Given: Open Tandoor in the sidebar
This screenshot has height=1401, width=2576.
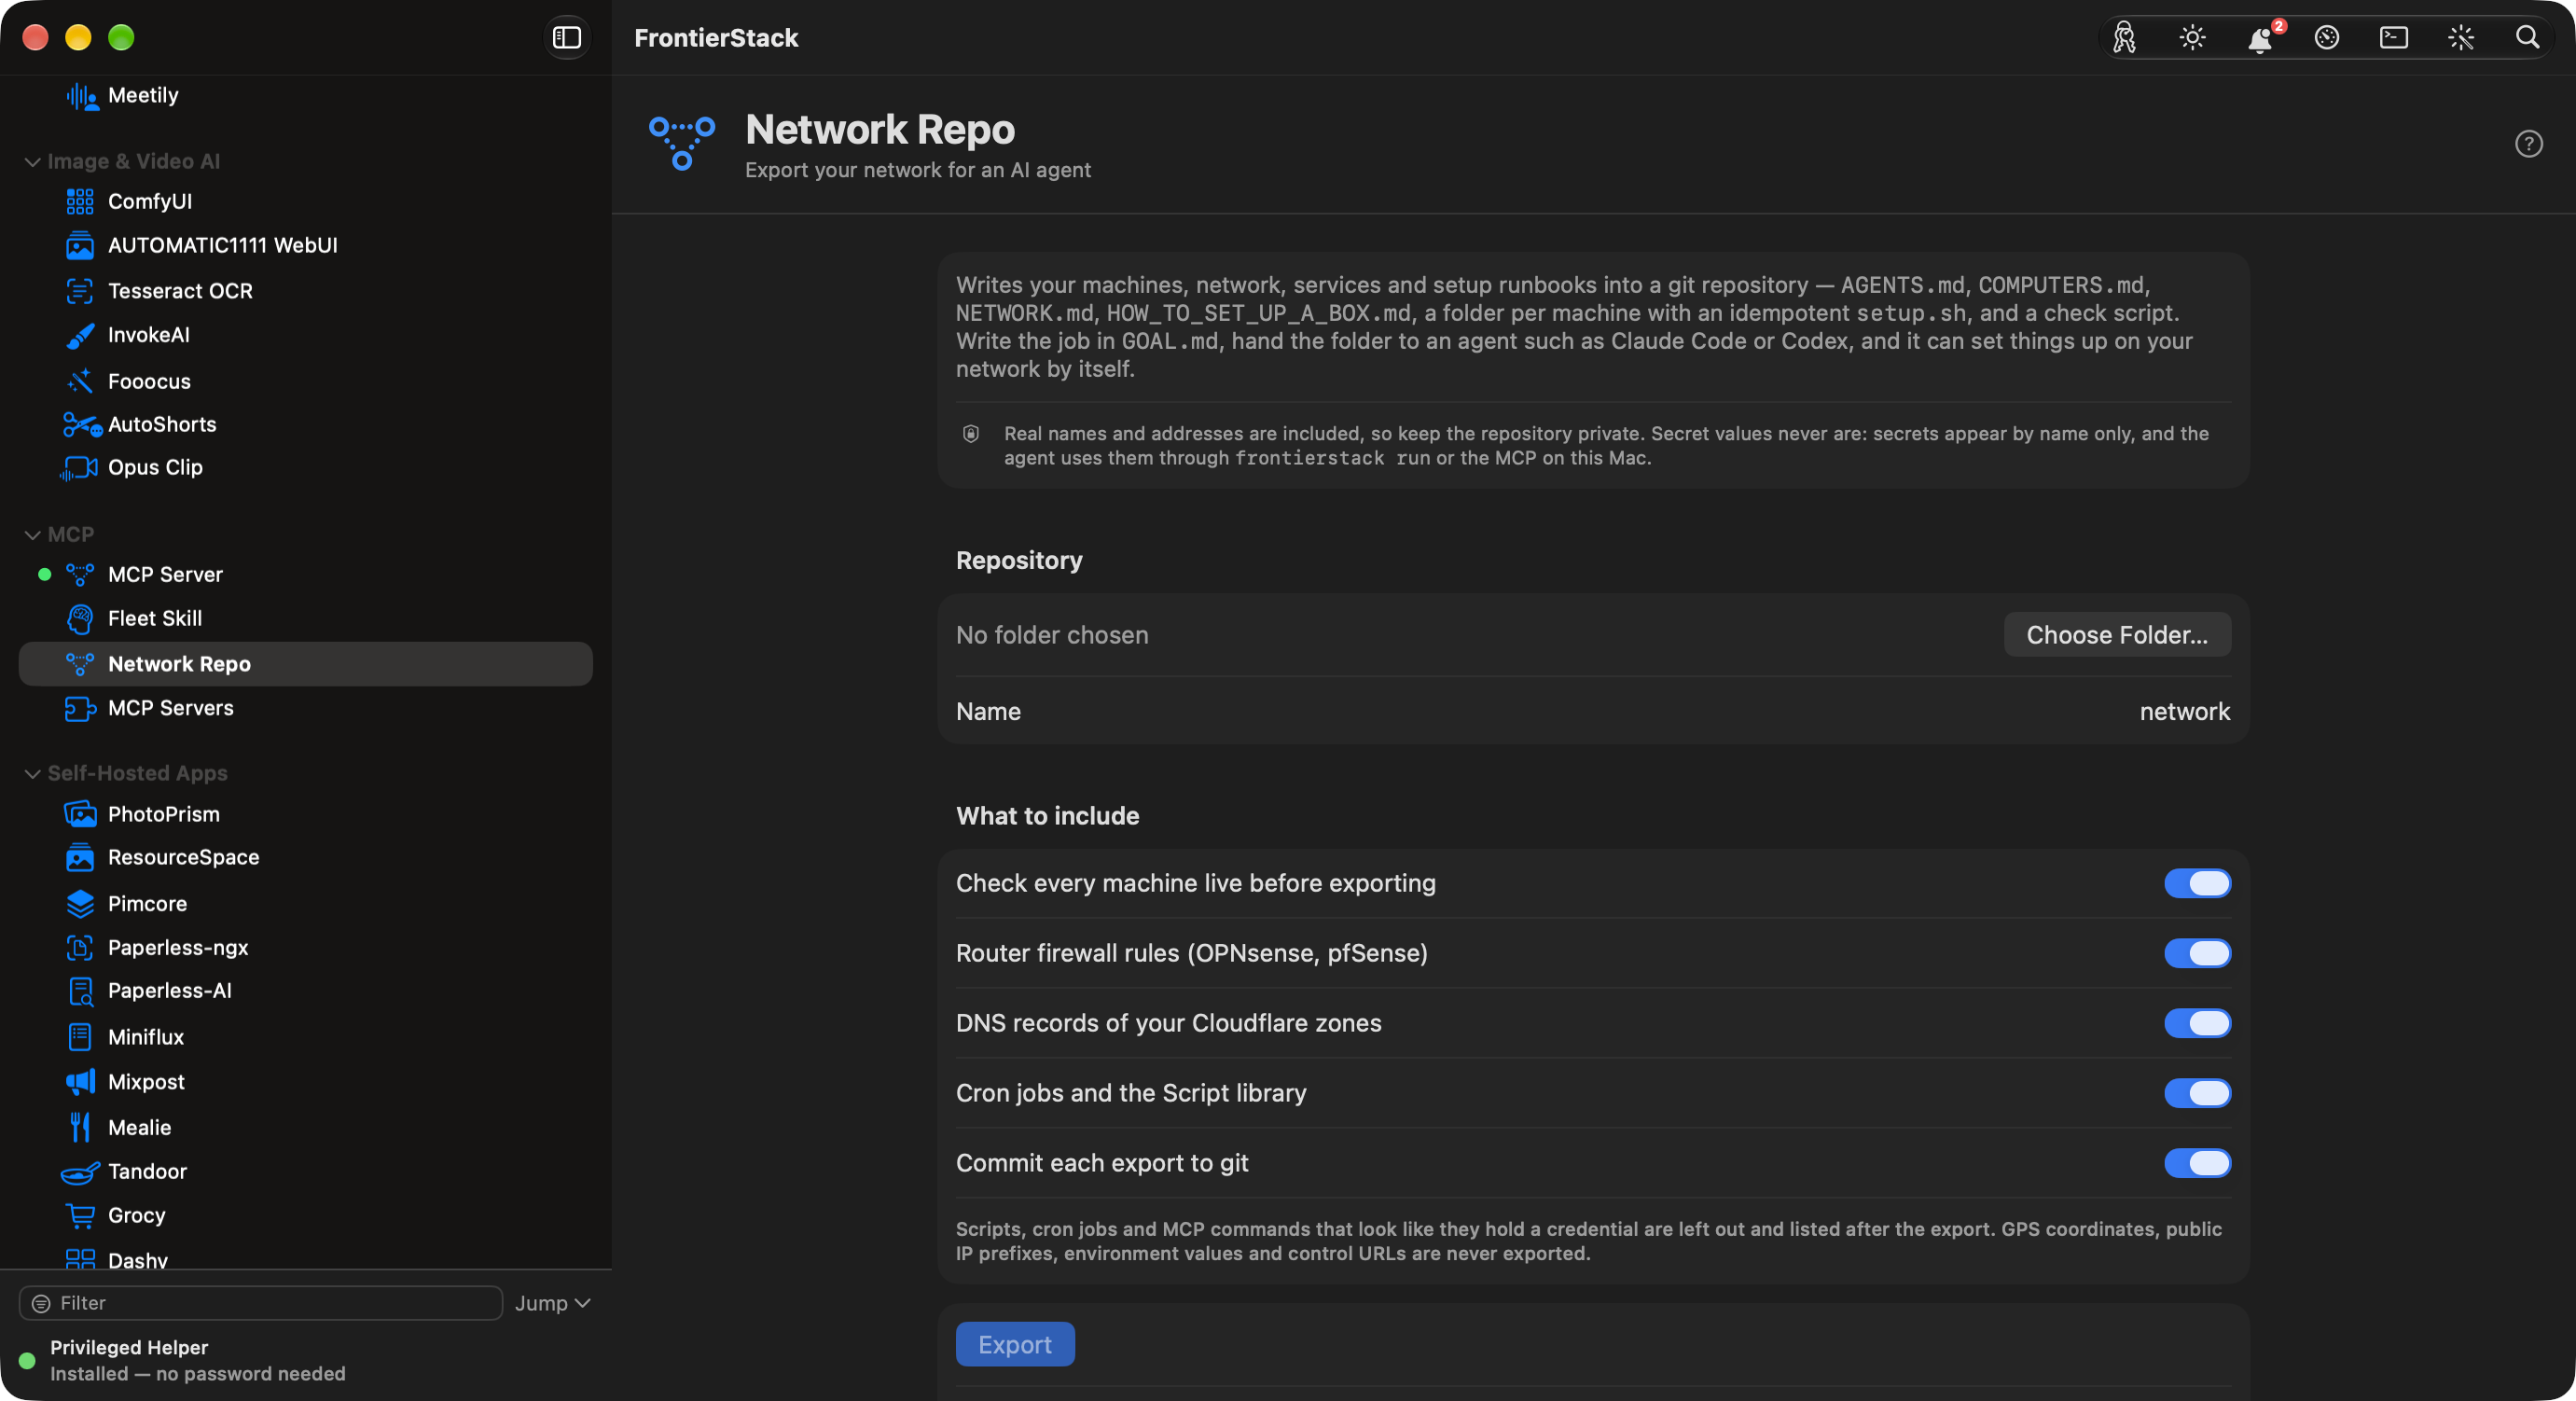Looking at the screenshot, I should click(x=306, y=1172).
